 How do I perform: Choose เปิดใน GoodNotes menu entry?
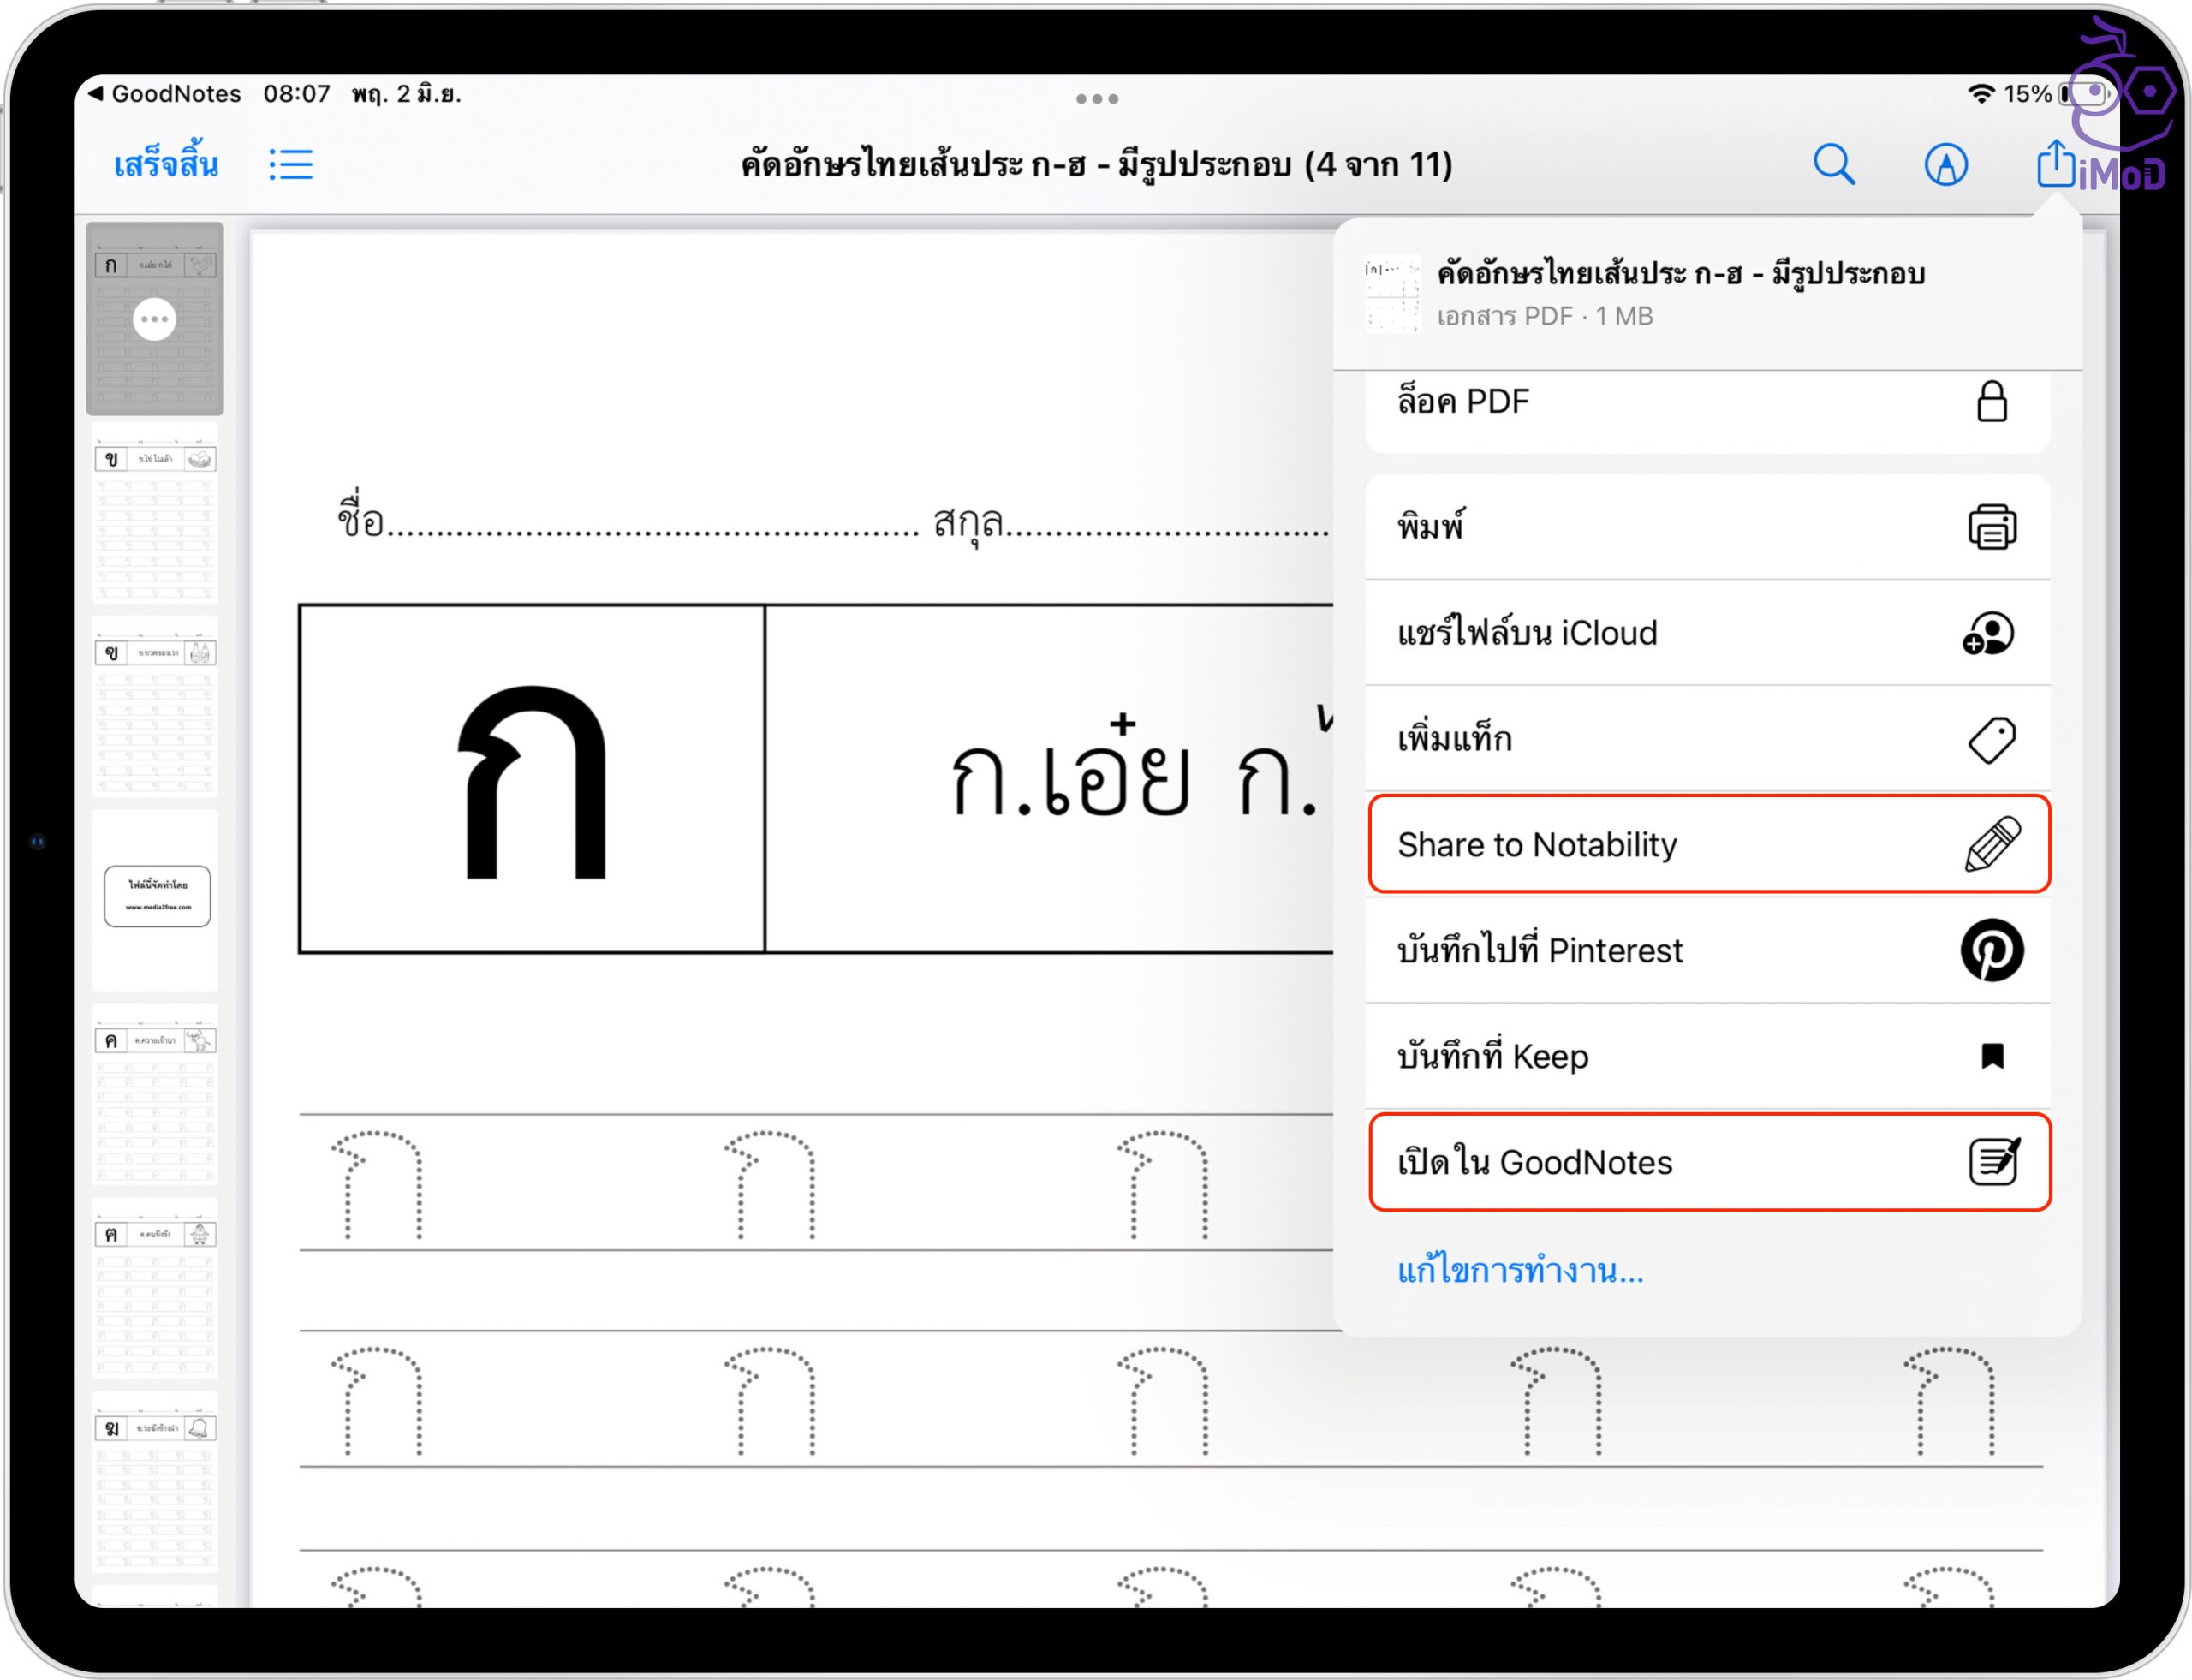tap(1708, 1162)
